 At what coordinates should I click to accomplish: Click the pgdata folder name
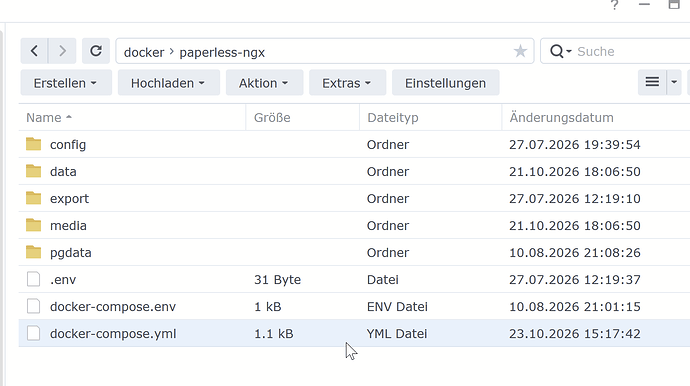coord(70,253)
